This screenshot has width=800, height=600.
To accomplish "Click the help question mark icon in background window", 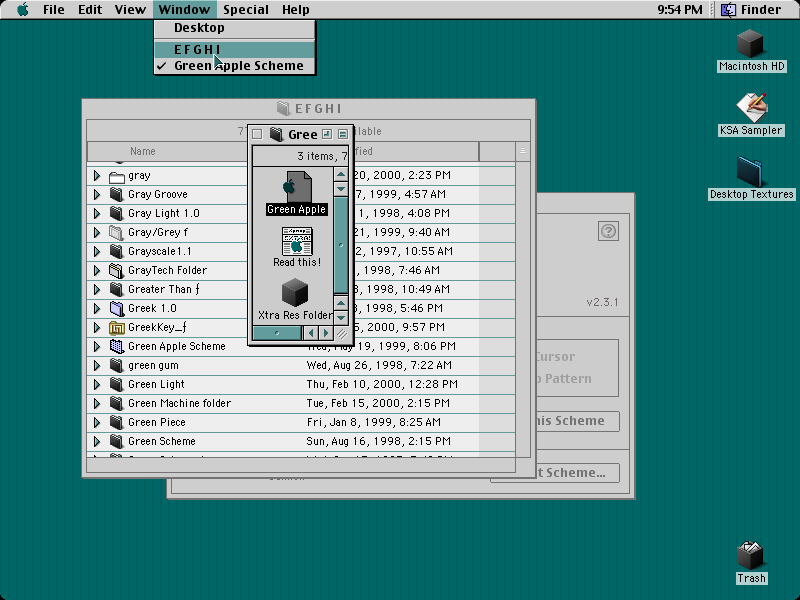I will 608,231.
